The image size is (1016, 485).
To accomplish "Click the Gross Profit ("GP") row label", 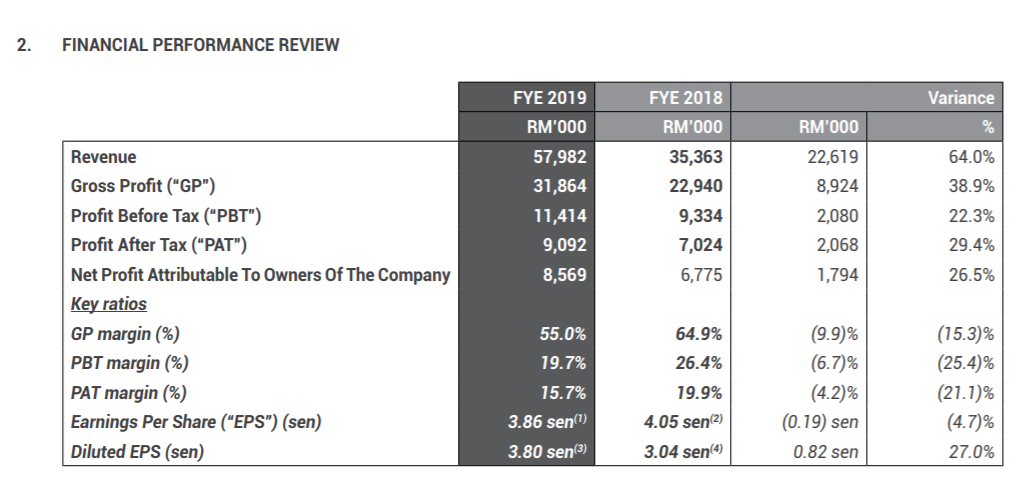I will pos(143,186).
